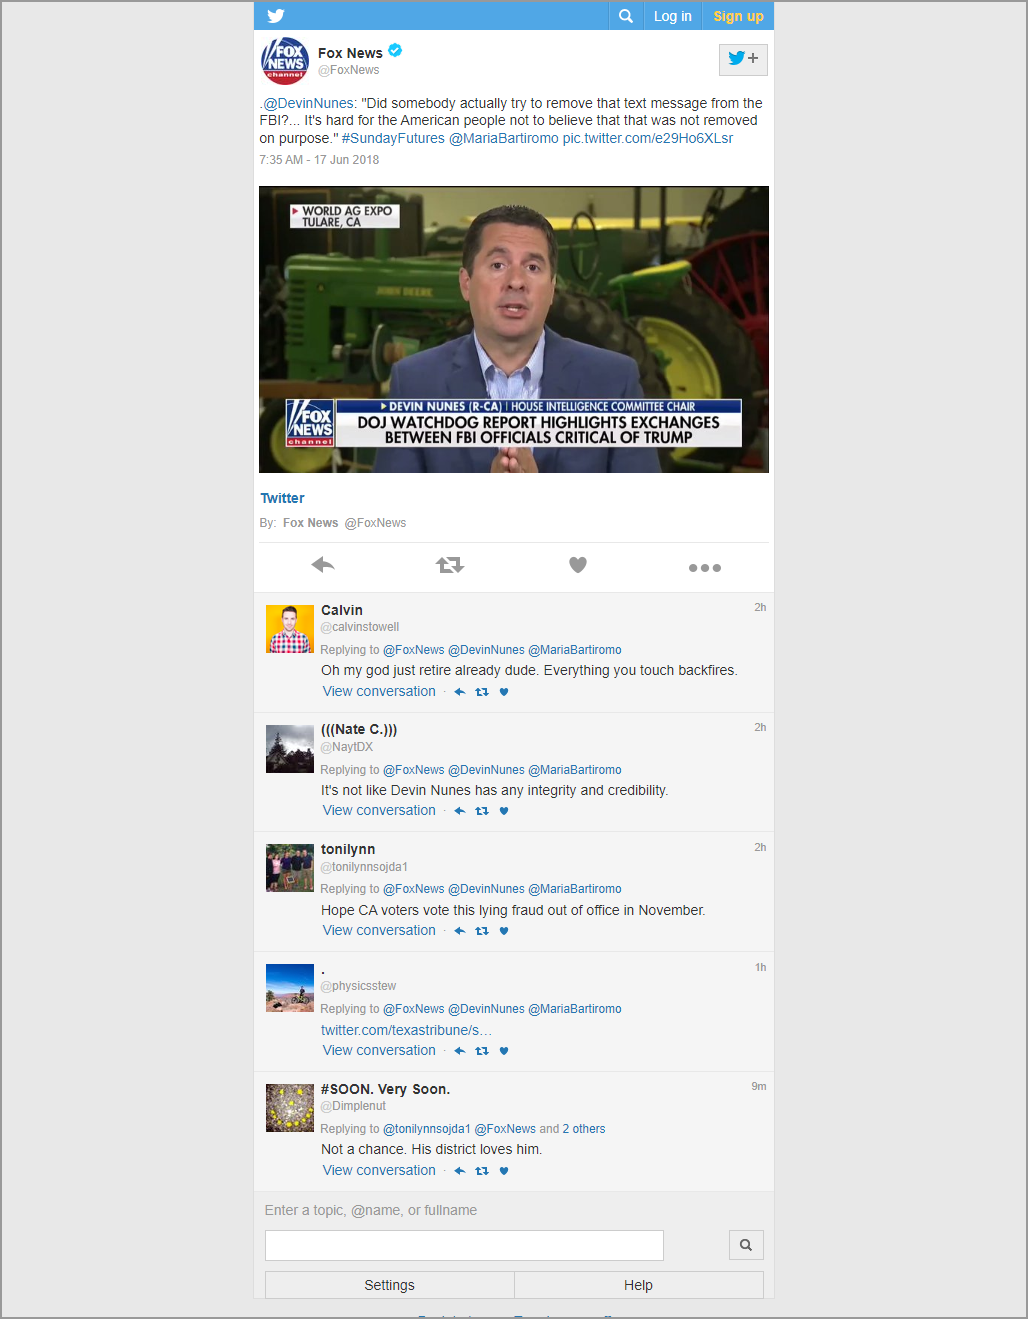Screen dimensions: 1028x1319
Task: Open @MariaBartiromo mention in main tweet
Action: tap(504, 138)
